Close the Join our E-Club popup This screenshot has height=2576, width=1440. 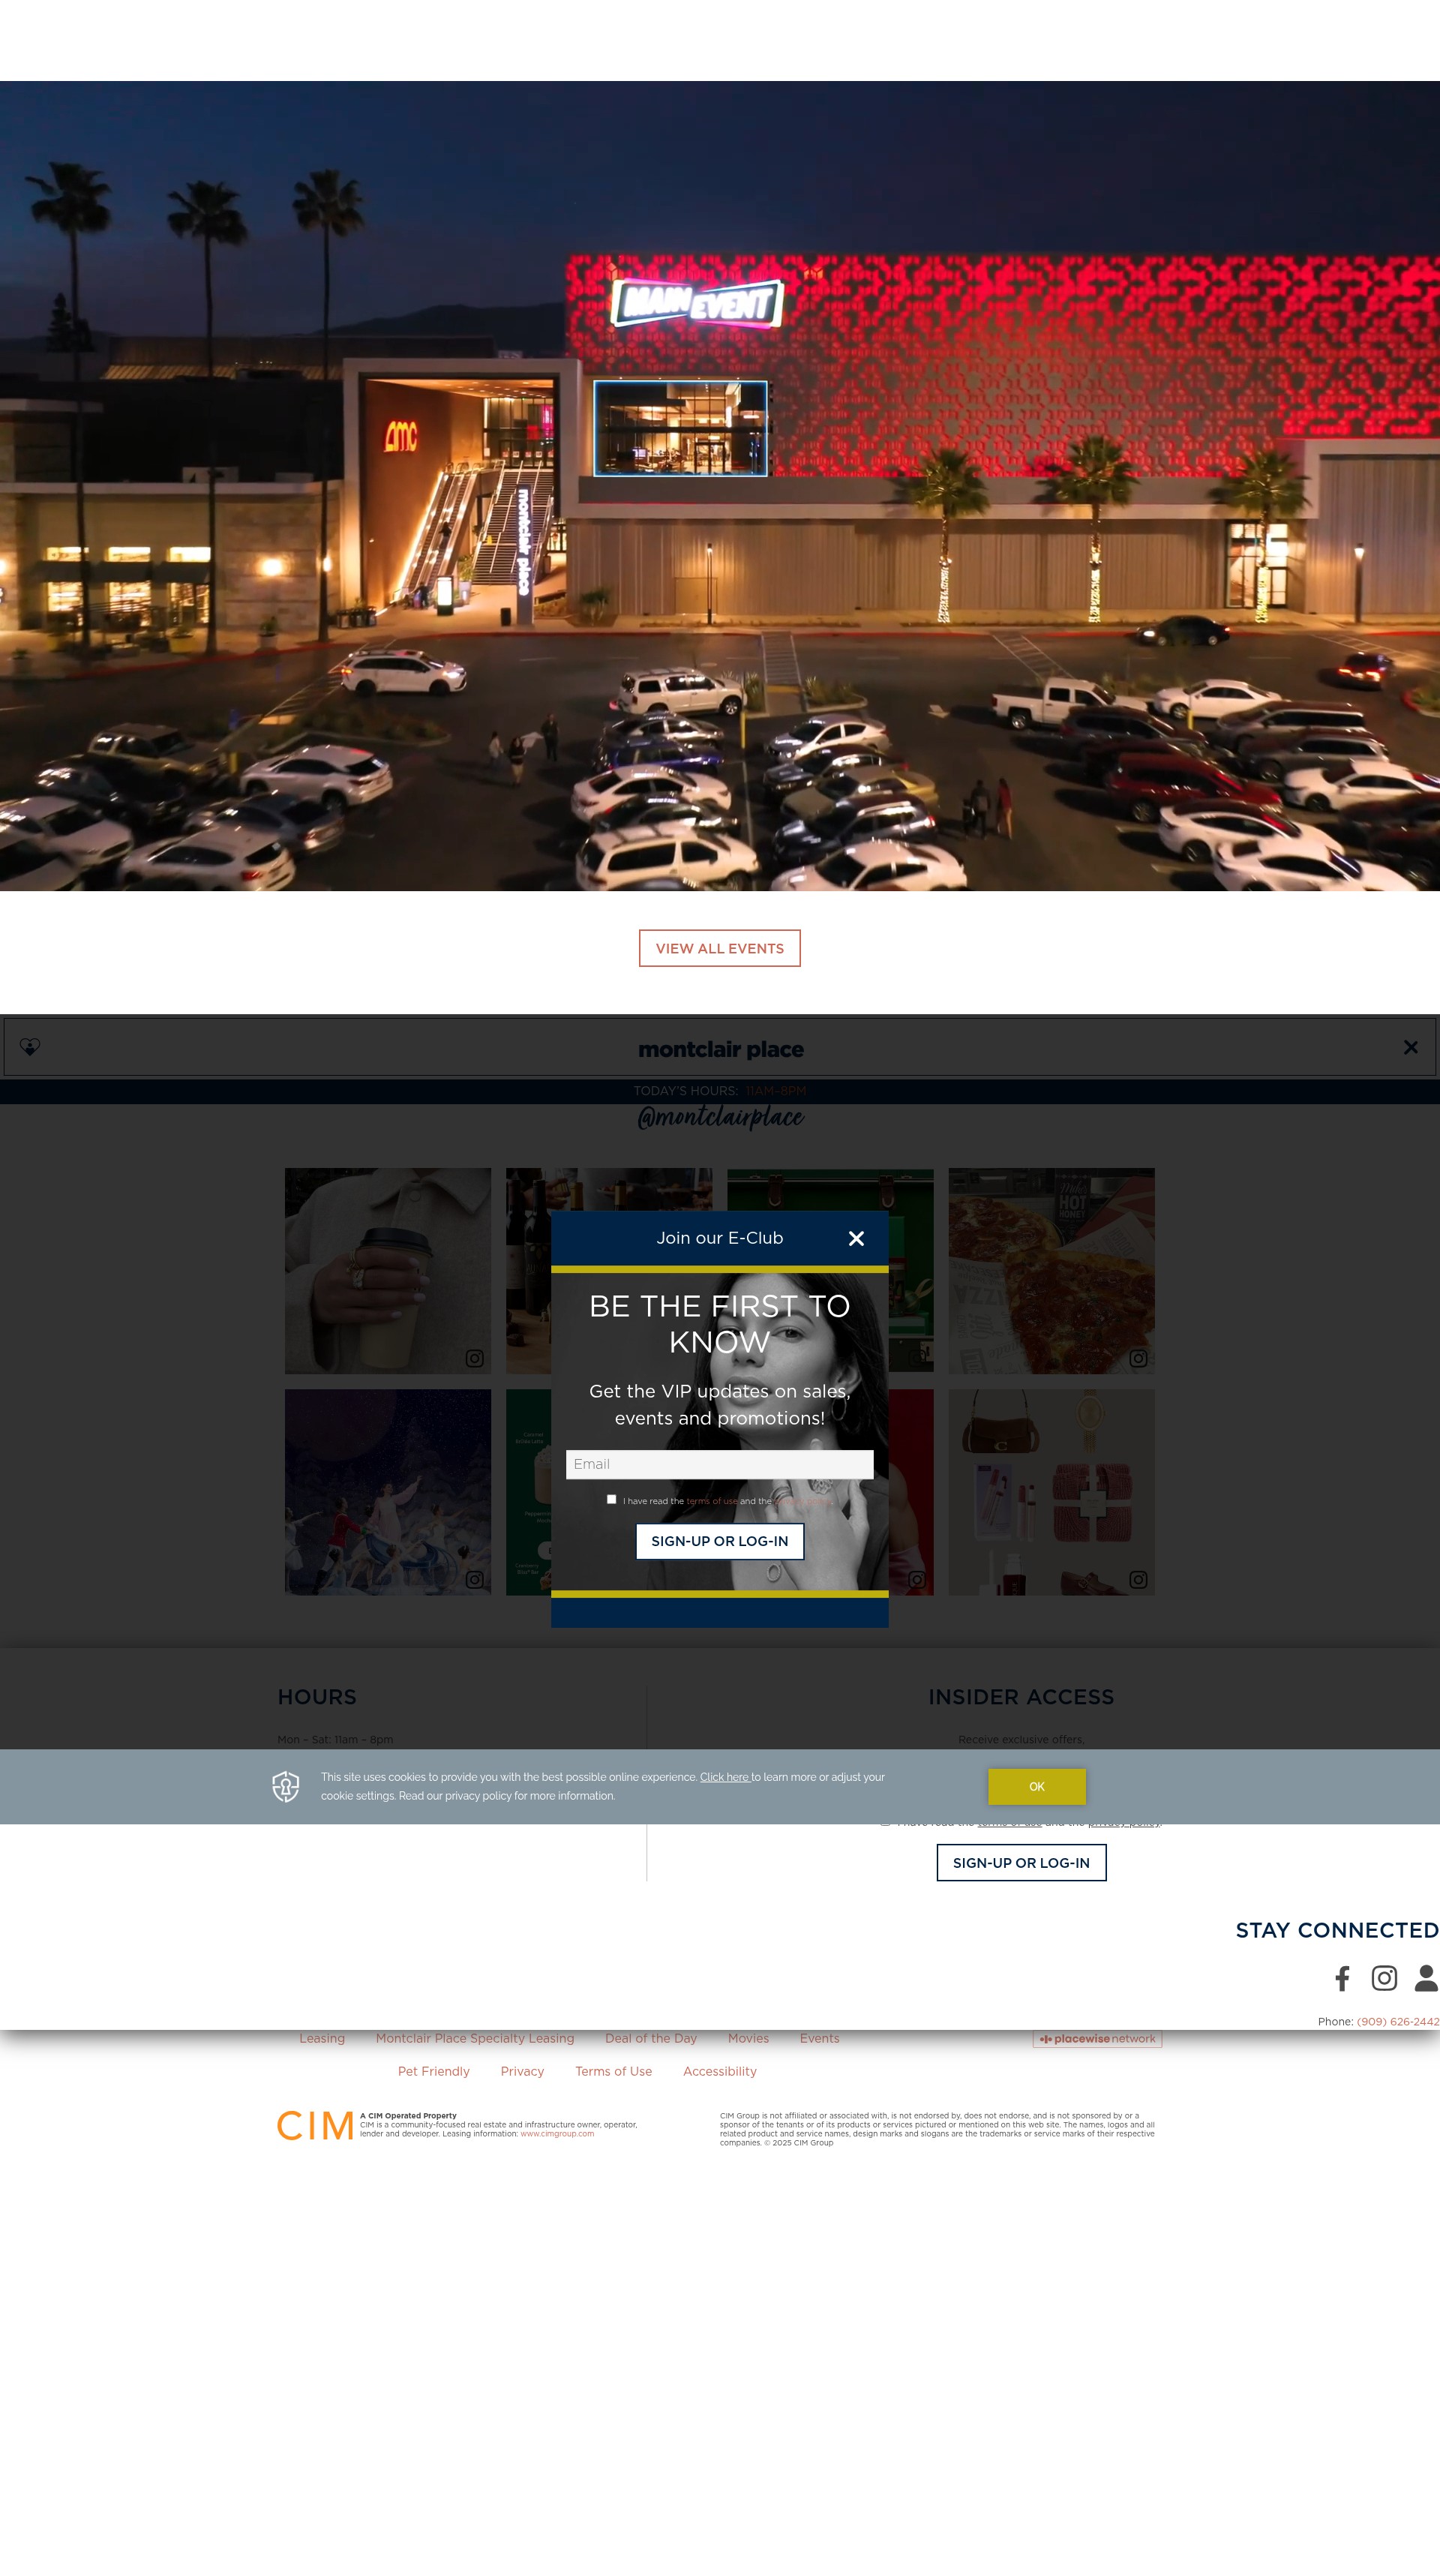[856, 1238]
